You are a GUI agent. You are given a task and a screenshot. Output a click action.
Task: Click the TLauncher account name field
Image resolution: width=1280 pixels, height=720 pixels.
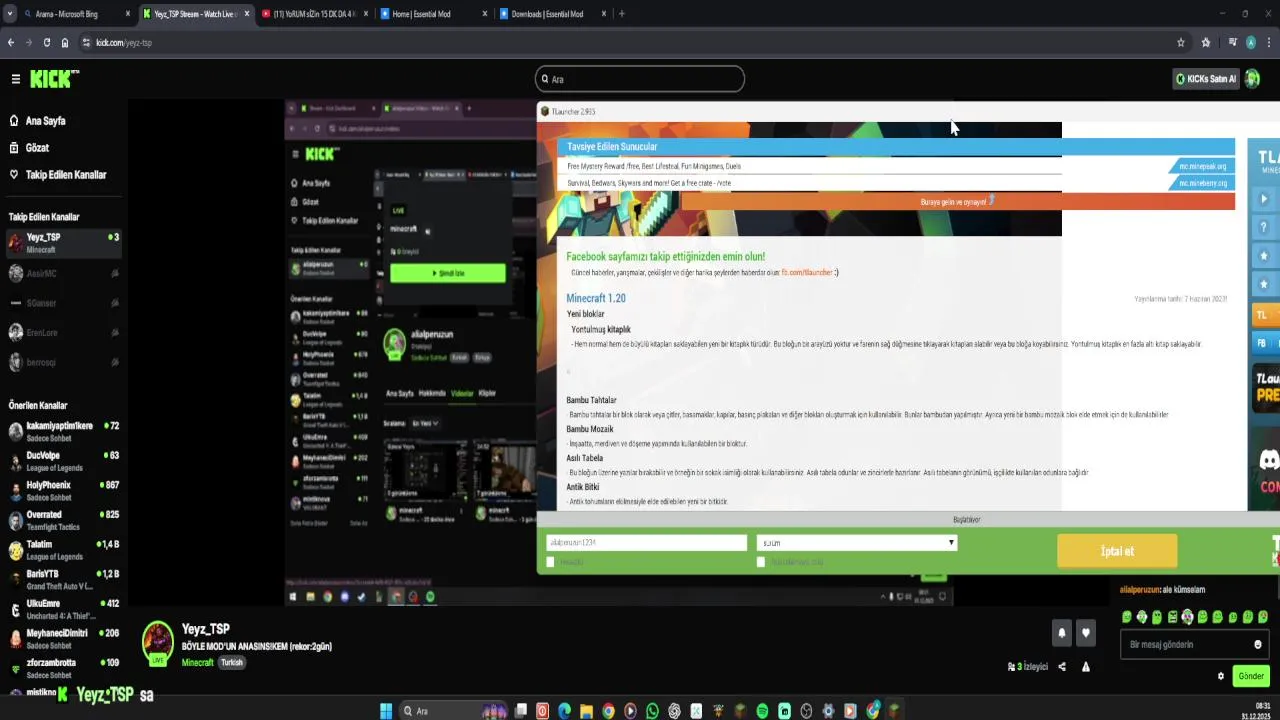(647, 543)
